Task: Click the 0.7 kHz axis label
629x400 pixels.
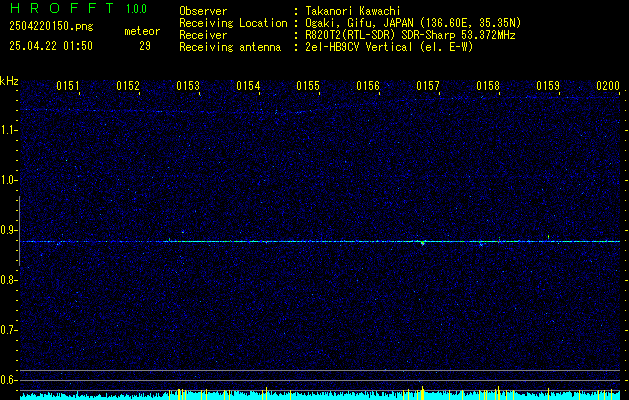Action: pos(8,330)
